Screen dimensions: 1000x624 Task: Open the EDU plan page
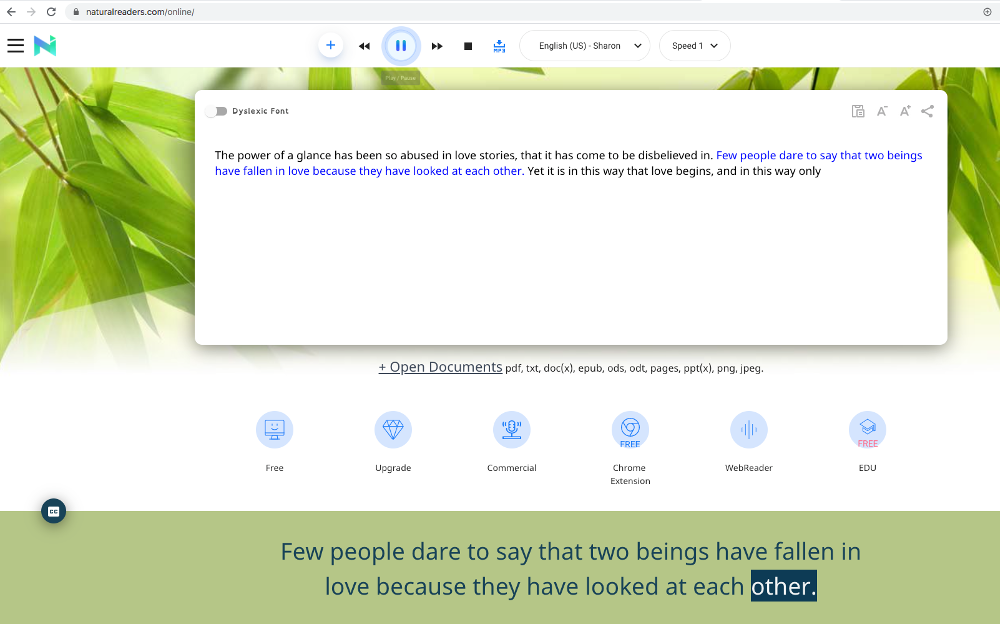pos(867,429)
